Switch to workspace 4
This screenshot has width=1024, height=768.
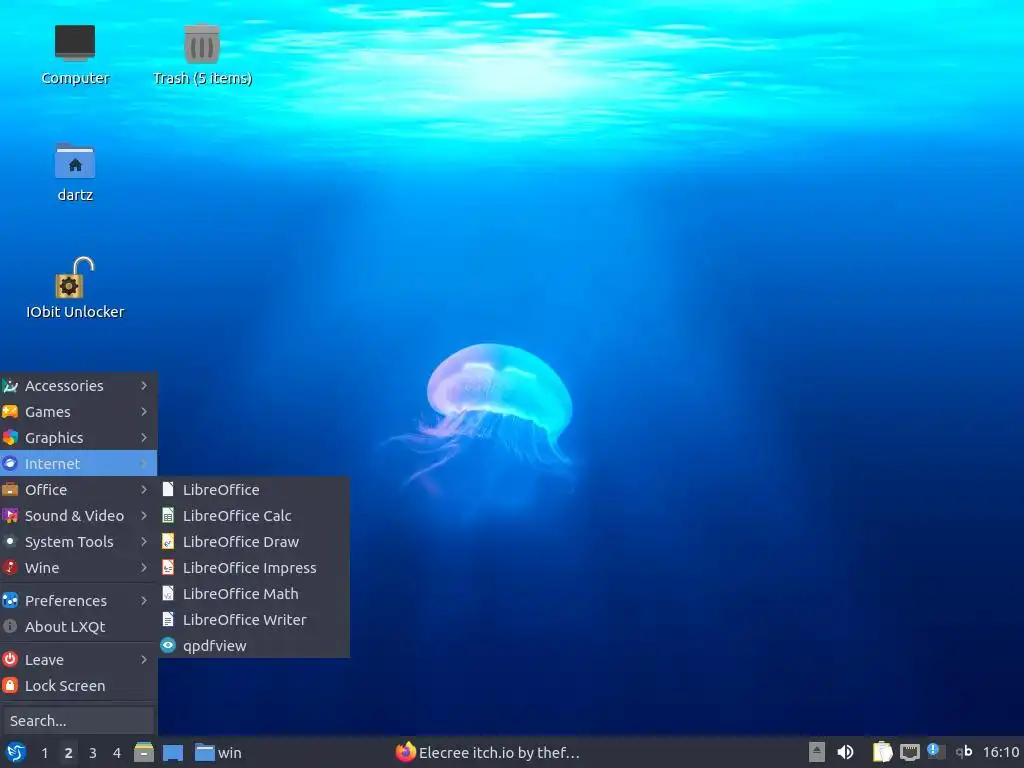[x=116, y=753]
